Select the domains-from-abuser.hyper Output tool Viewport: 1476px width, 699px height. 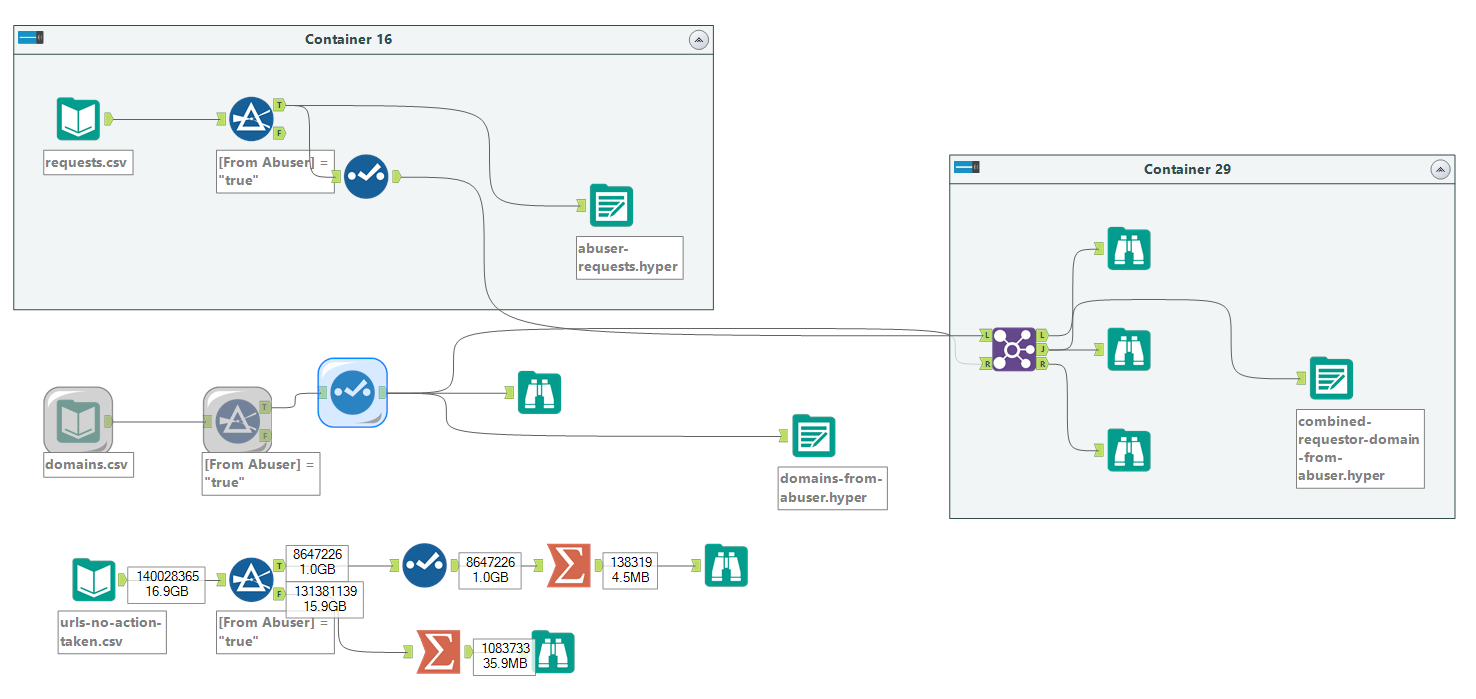[x=813, y=436]
